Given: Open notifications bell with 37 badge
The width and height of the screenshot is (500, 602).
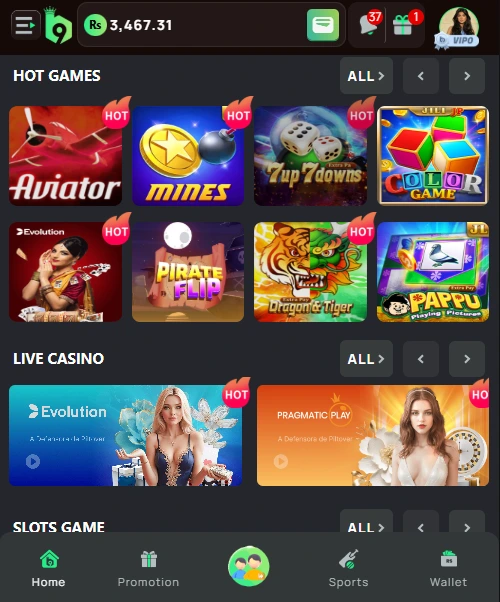Looking at the screenshot, I should pyautogui.click(x=369, y=24).
